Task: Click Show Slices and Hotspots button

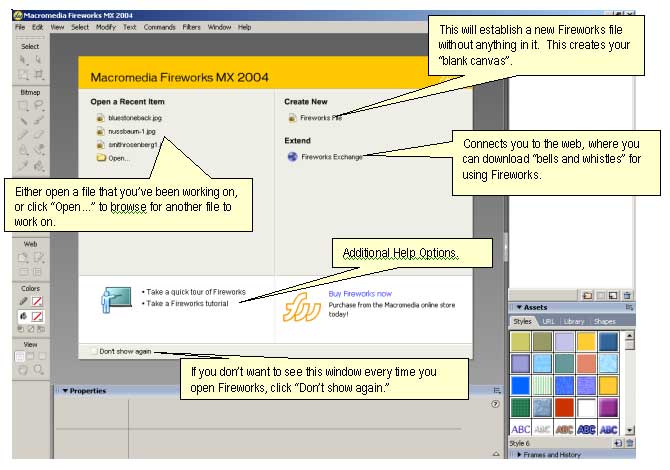Action: coord(38,272)
